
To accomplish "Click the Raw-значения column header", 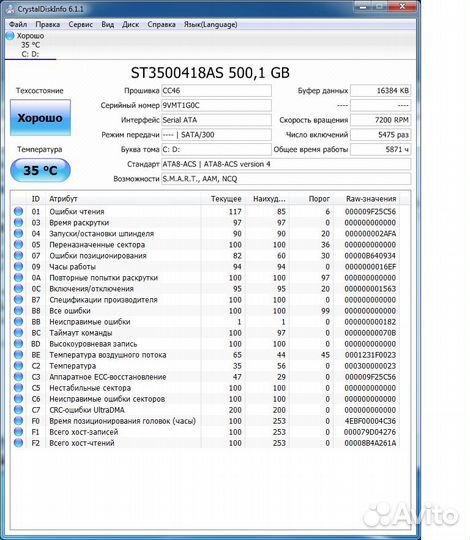I will click(371, 199).
